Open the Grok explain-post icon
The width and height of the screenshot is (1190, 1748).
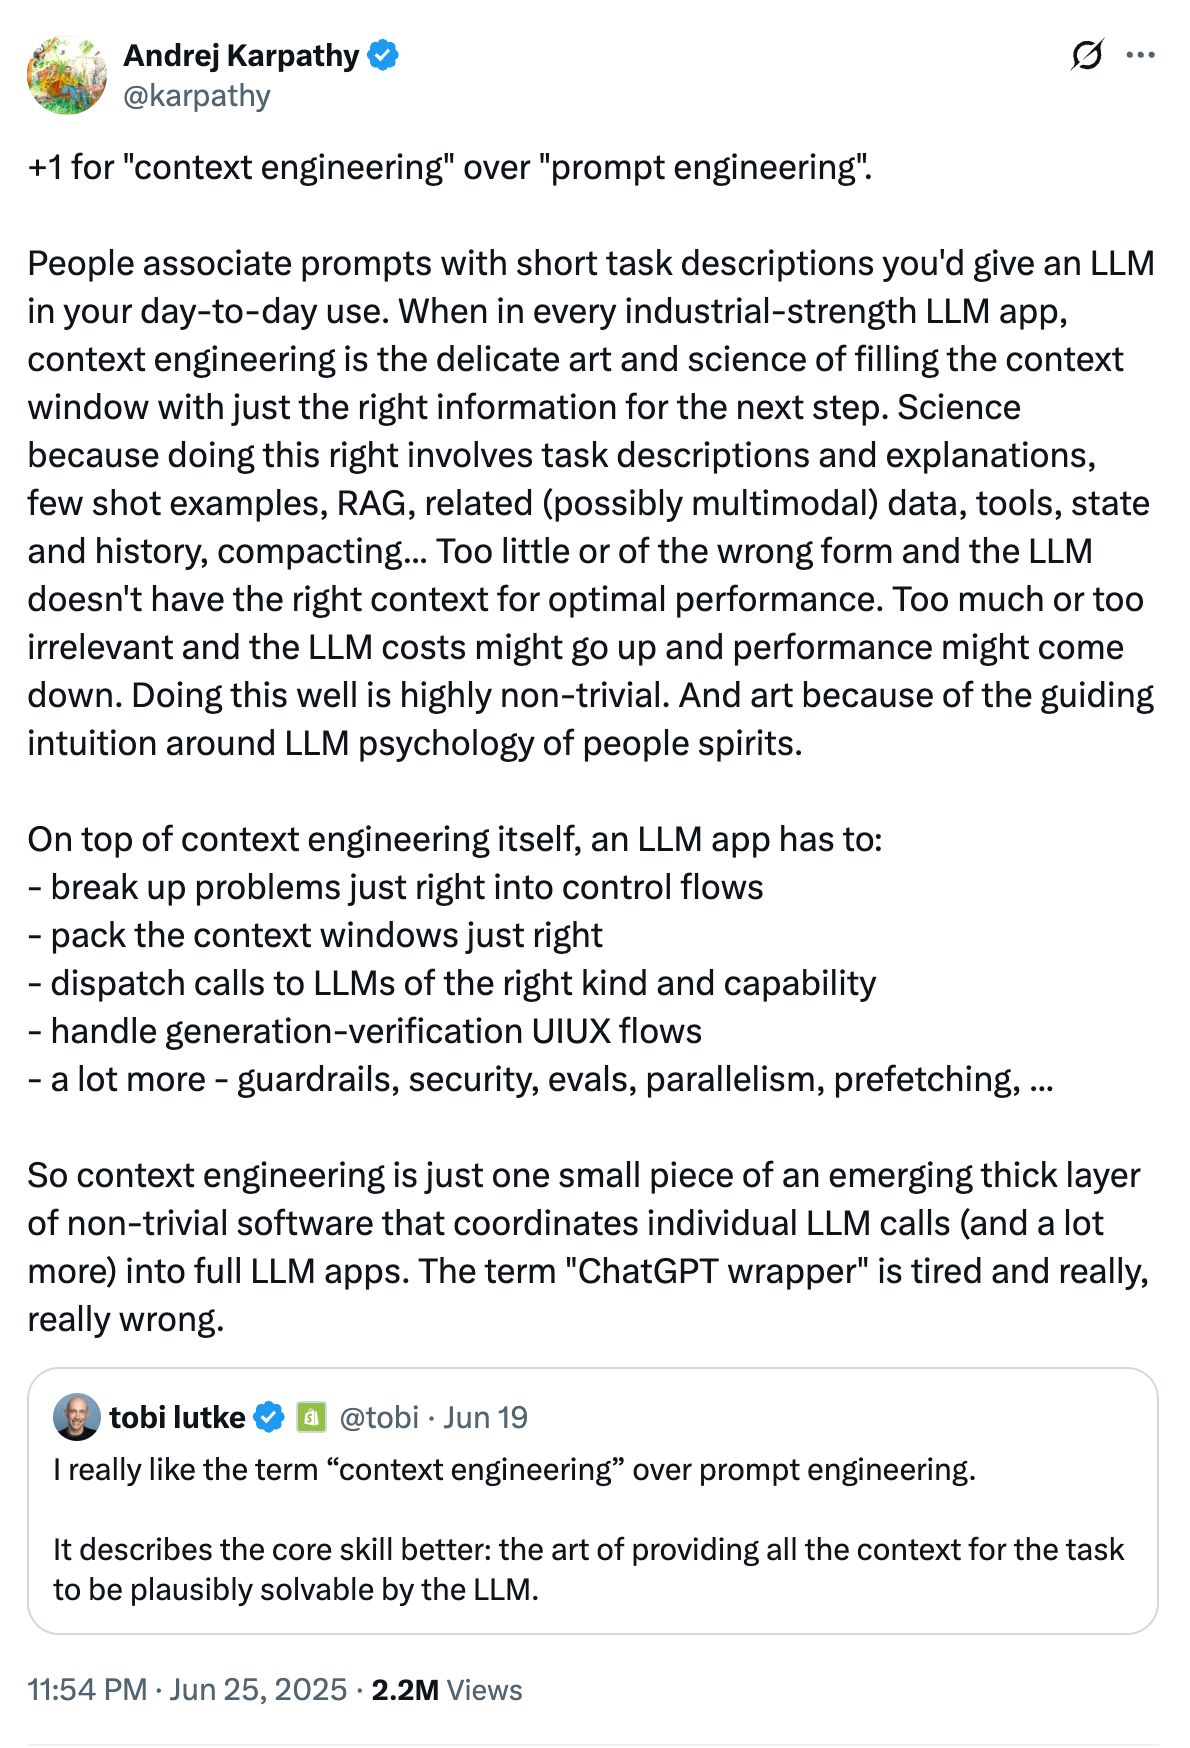pos(1087,55)
